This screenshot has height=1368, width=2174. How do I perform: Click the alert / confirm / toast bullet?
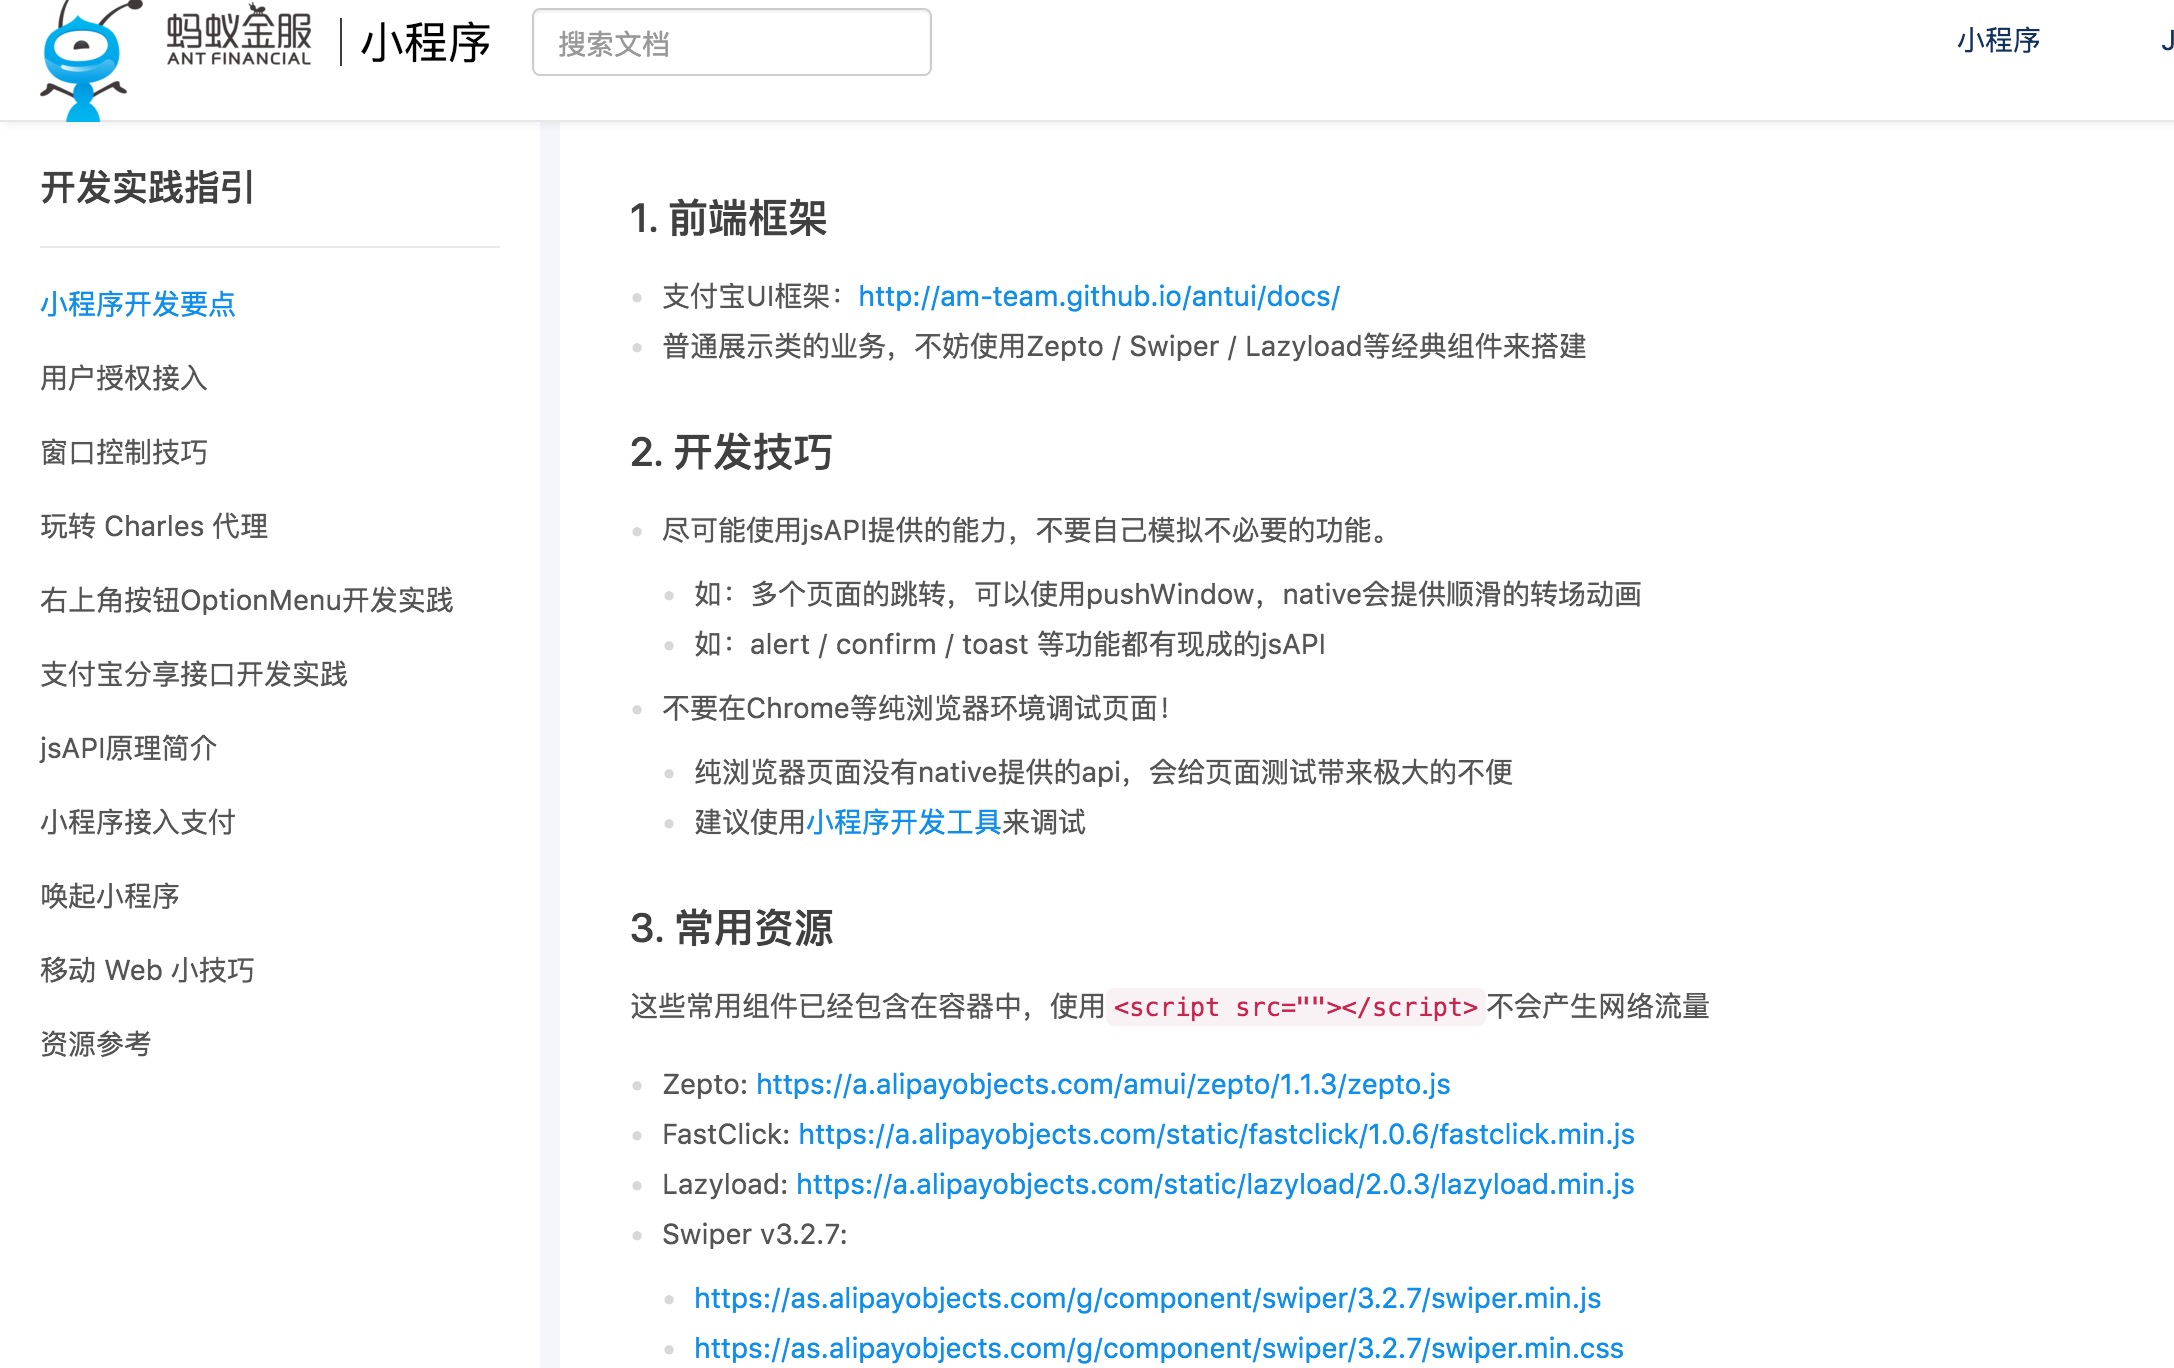[x=1010, y=644]
